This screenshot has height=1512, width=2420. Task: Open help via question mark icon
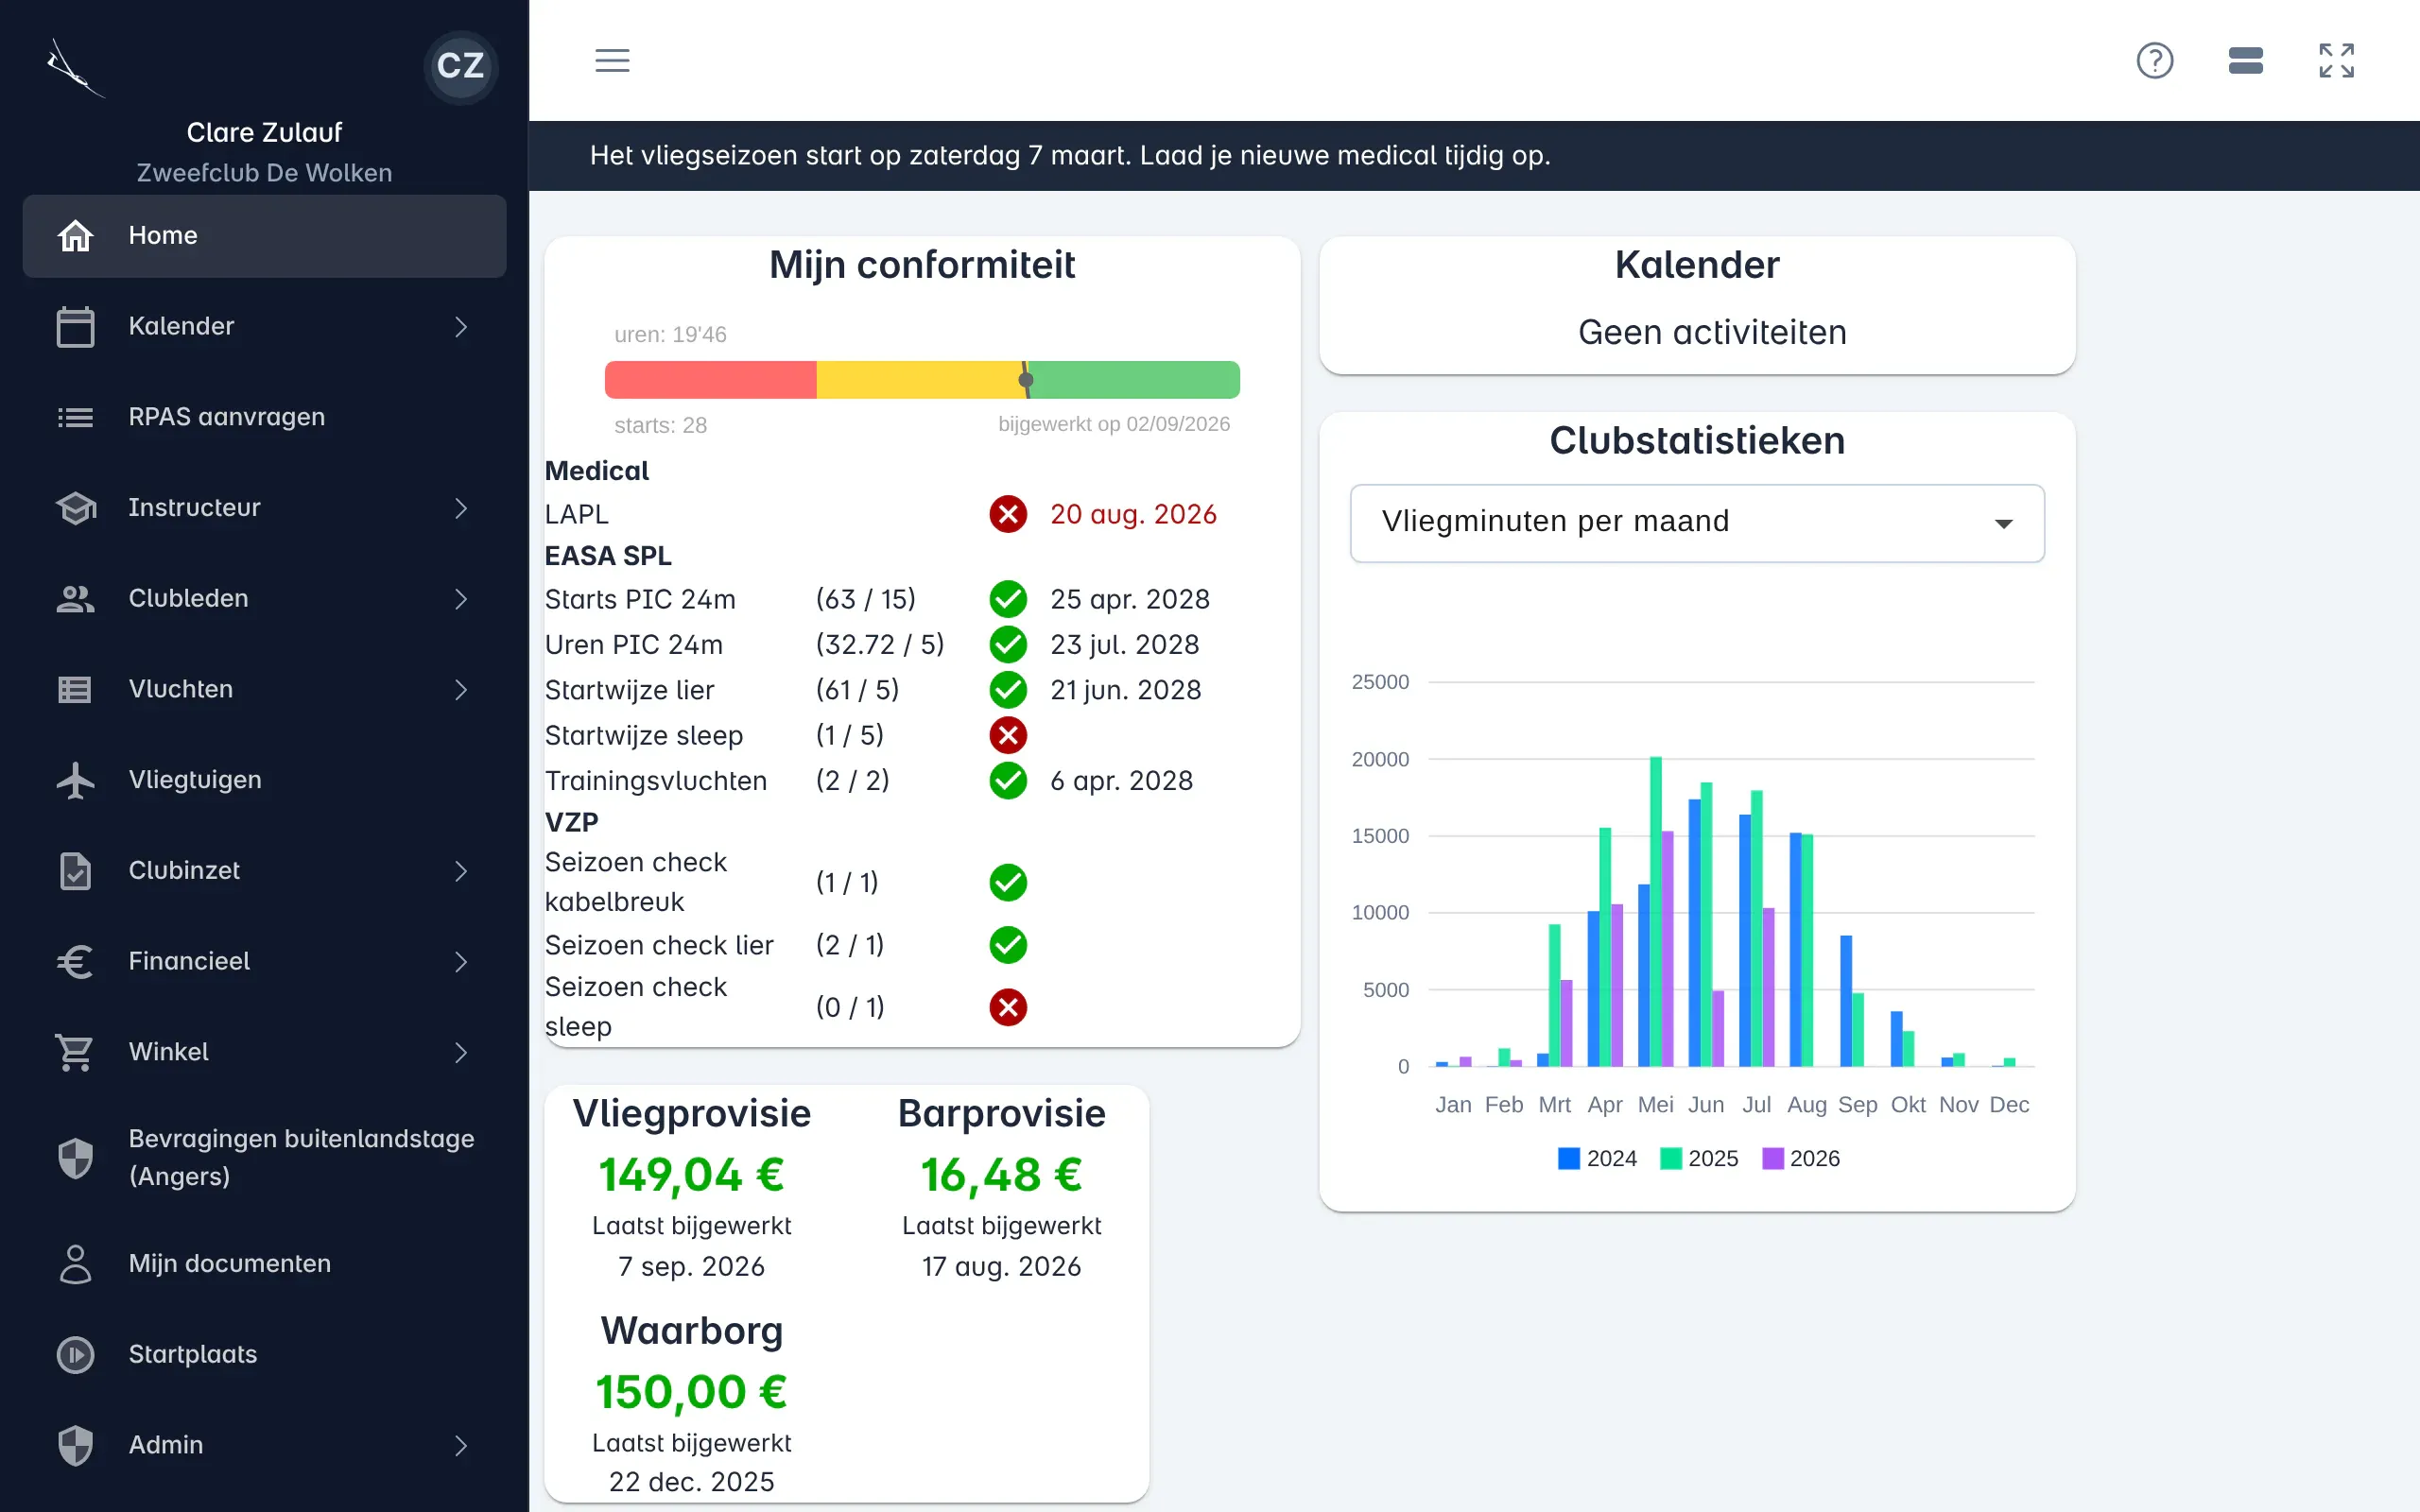click(x=2155, y=60)
